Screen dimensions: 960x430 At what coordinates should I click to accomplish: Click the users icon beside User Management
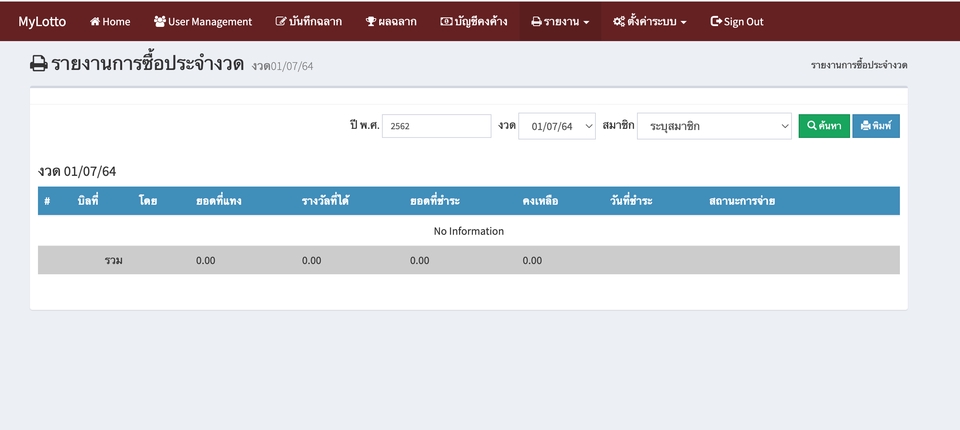click(x=160, y=21)
